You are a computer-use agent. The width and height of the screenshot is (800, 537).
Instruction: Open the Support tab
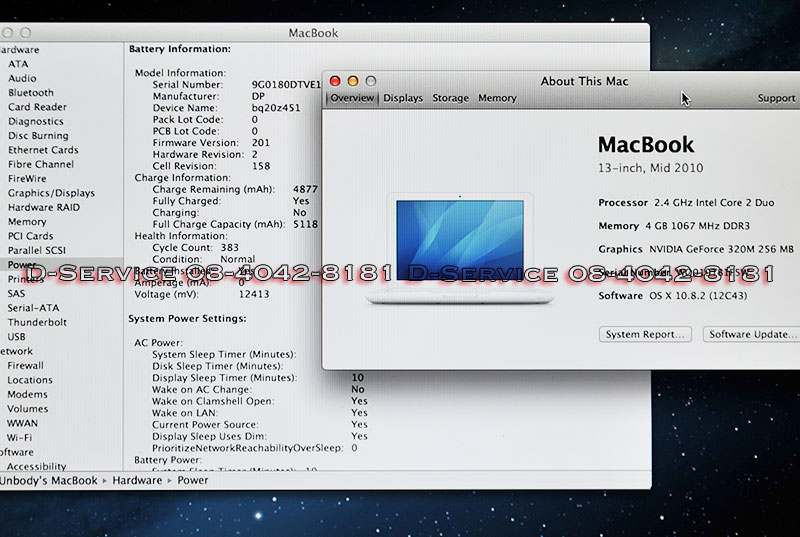776,98
